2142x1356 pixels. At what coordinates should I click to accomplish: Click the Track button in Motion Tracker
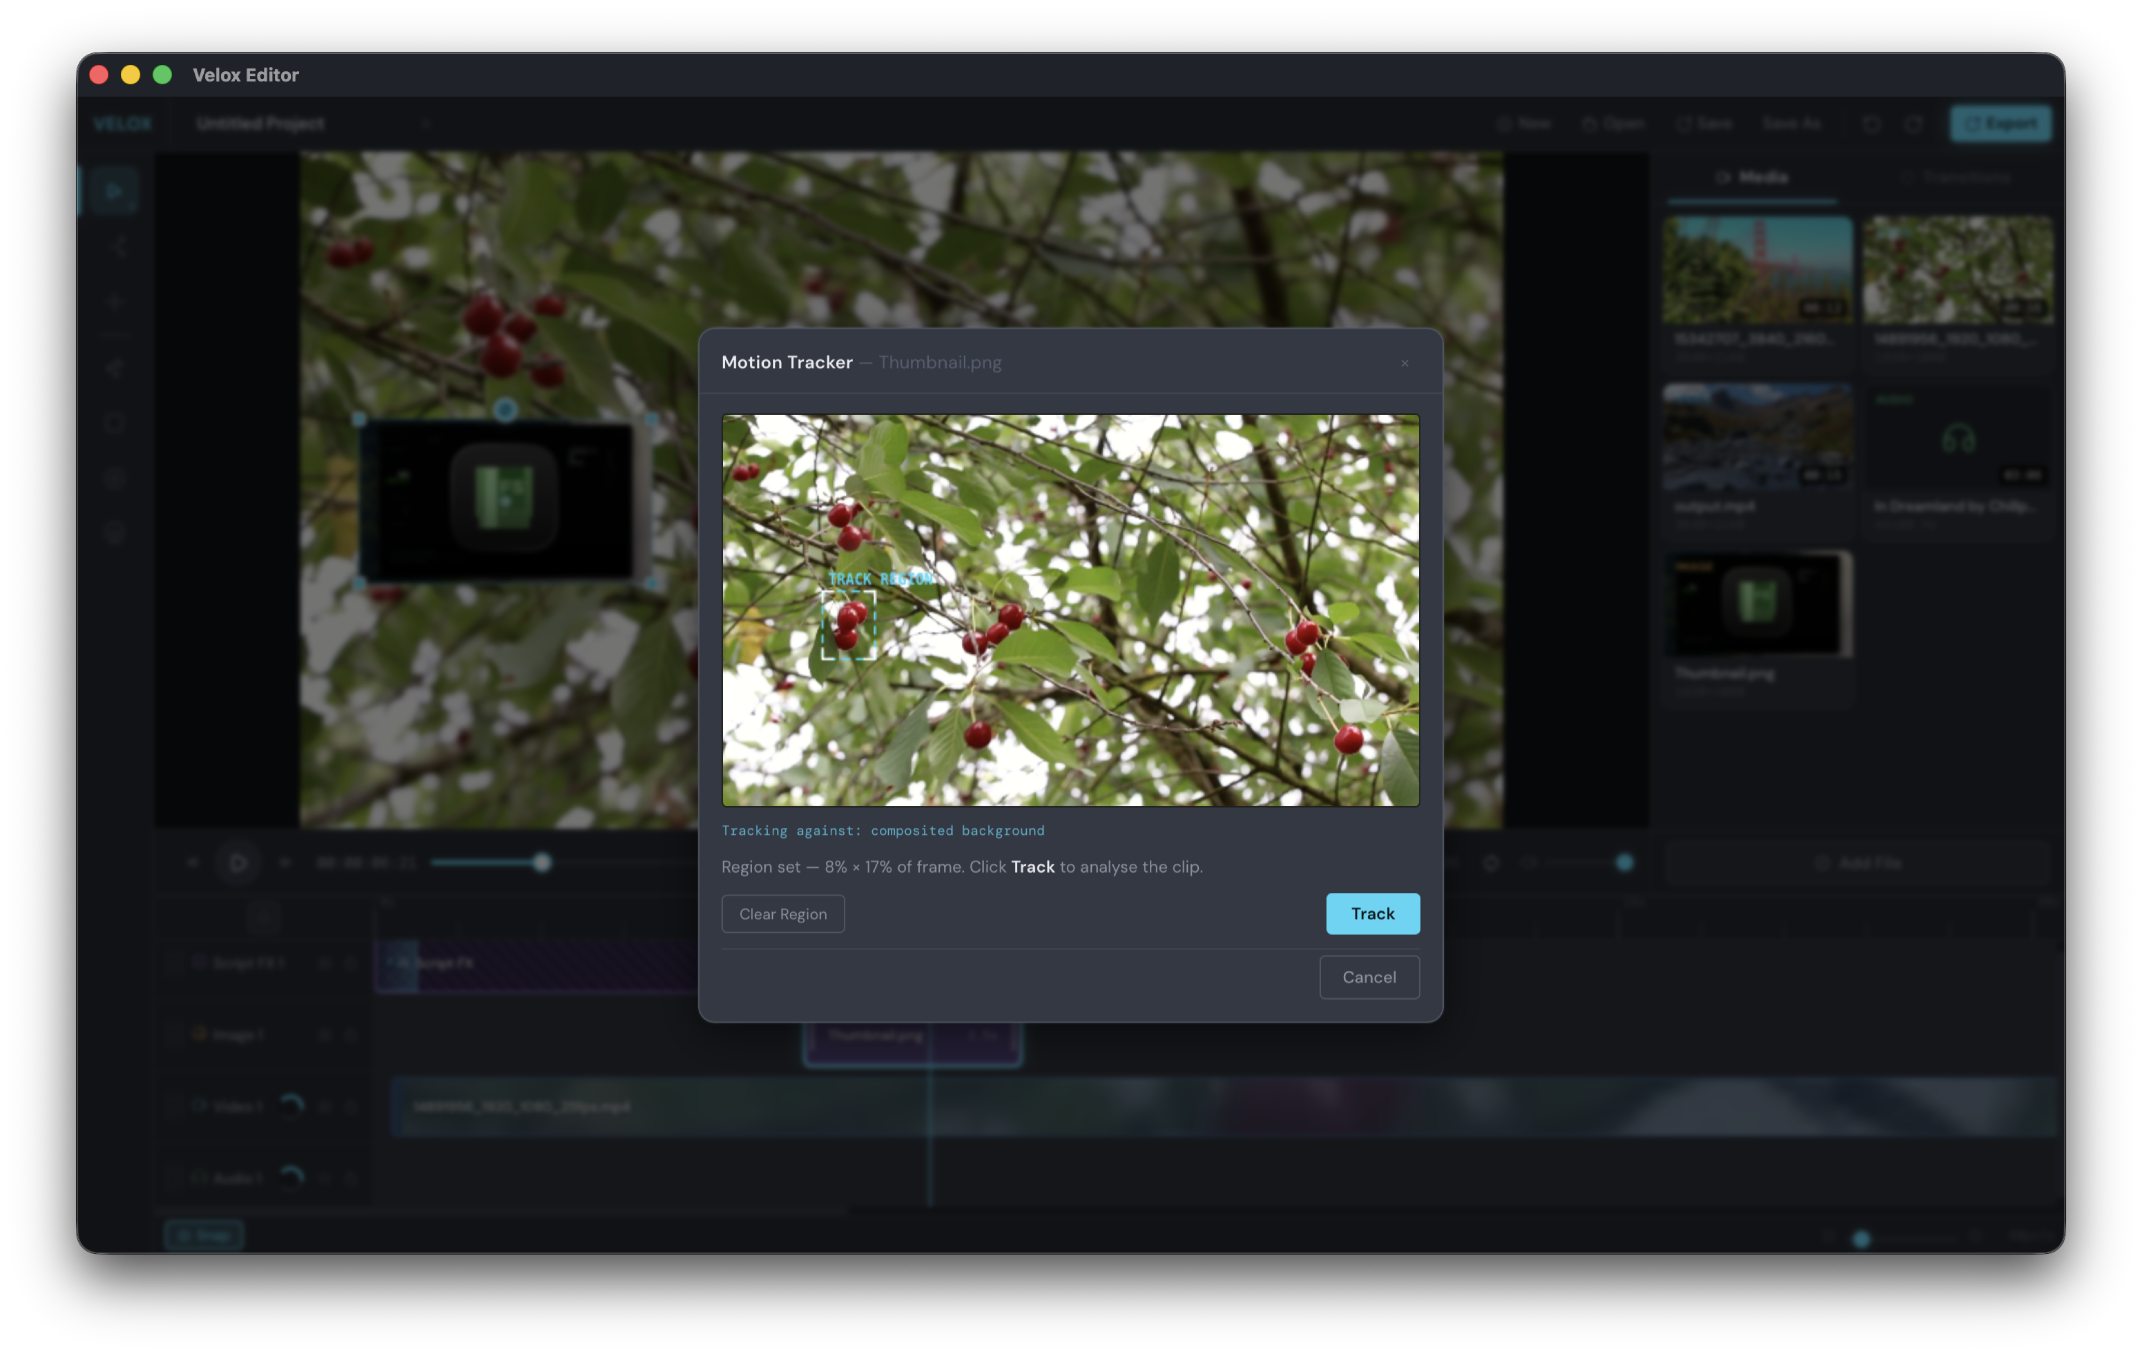[x=1372, y=913]
